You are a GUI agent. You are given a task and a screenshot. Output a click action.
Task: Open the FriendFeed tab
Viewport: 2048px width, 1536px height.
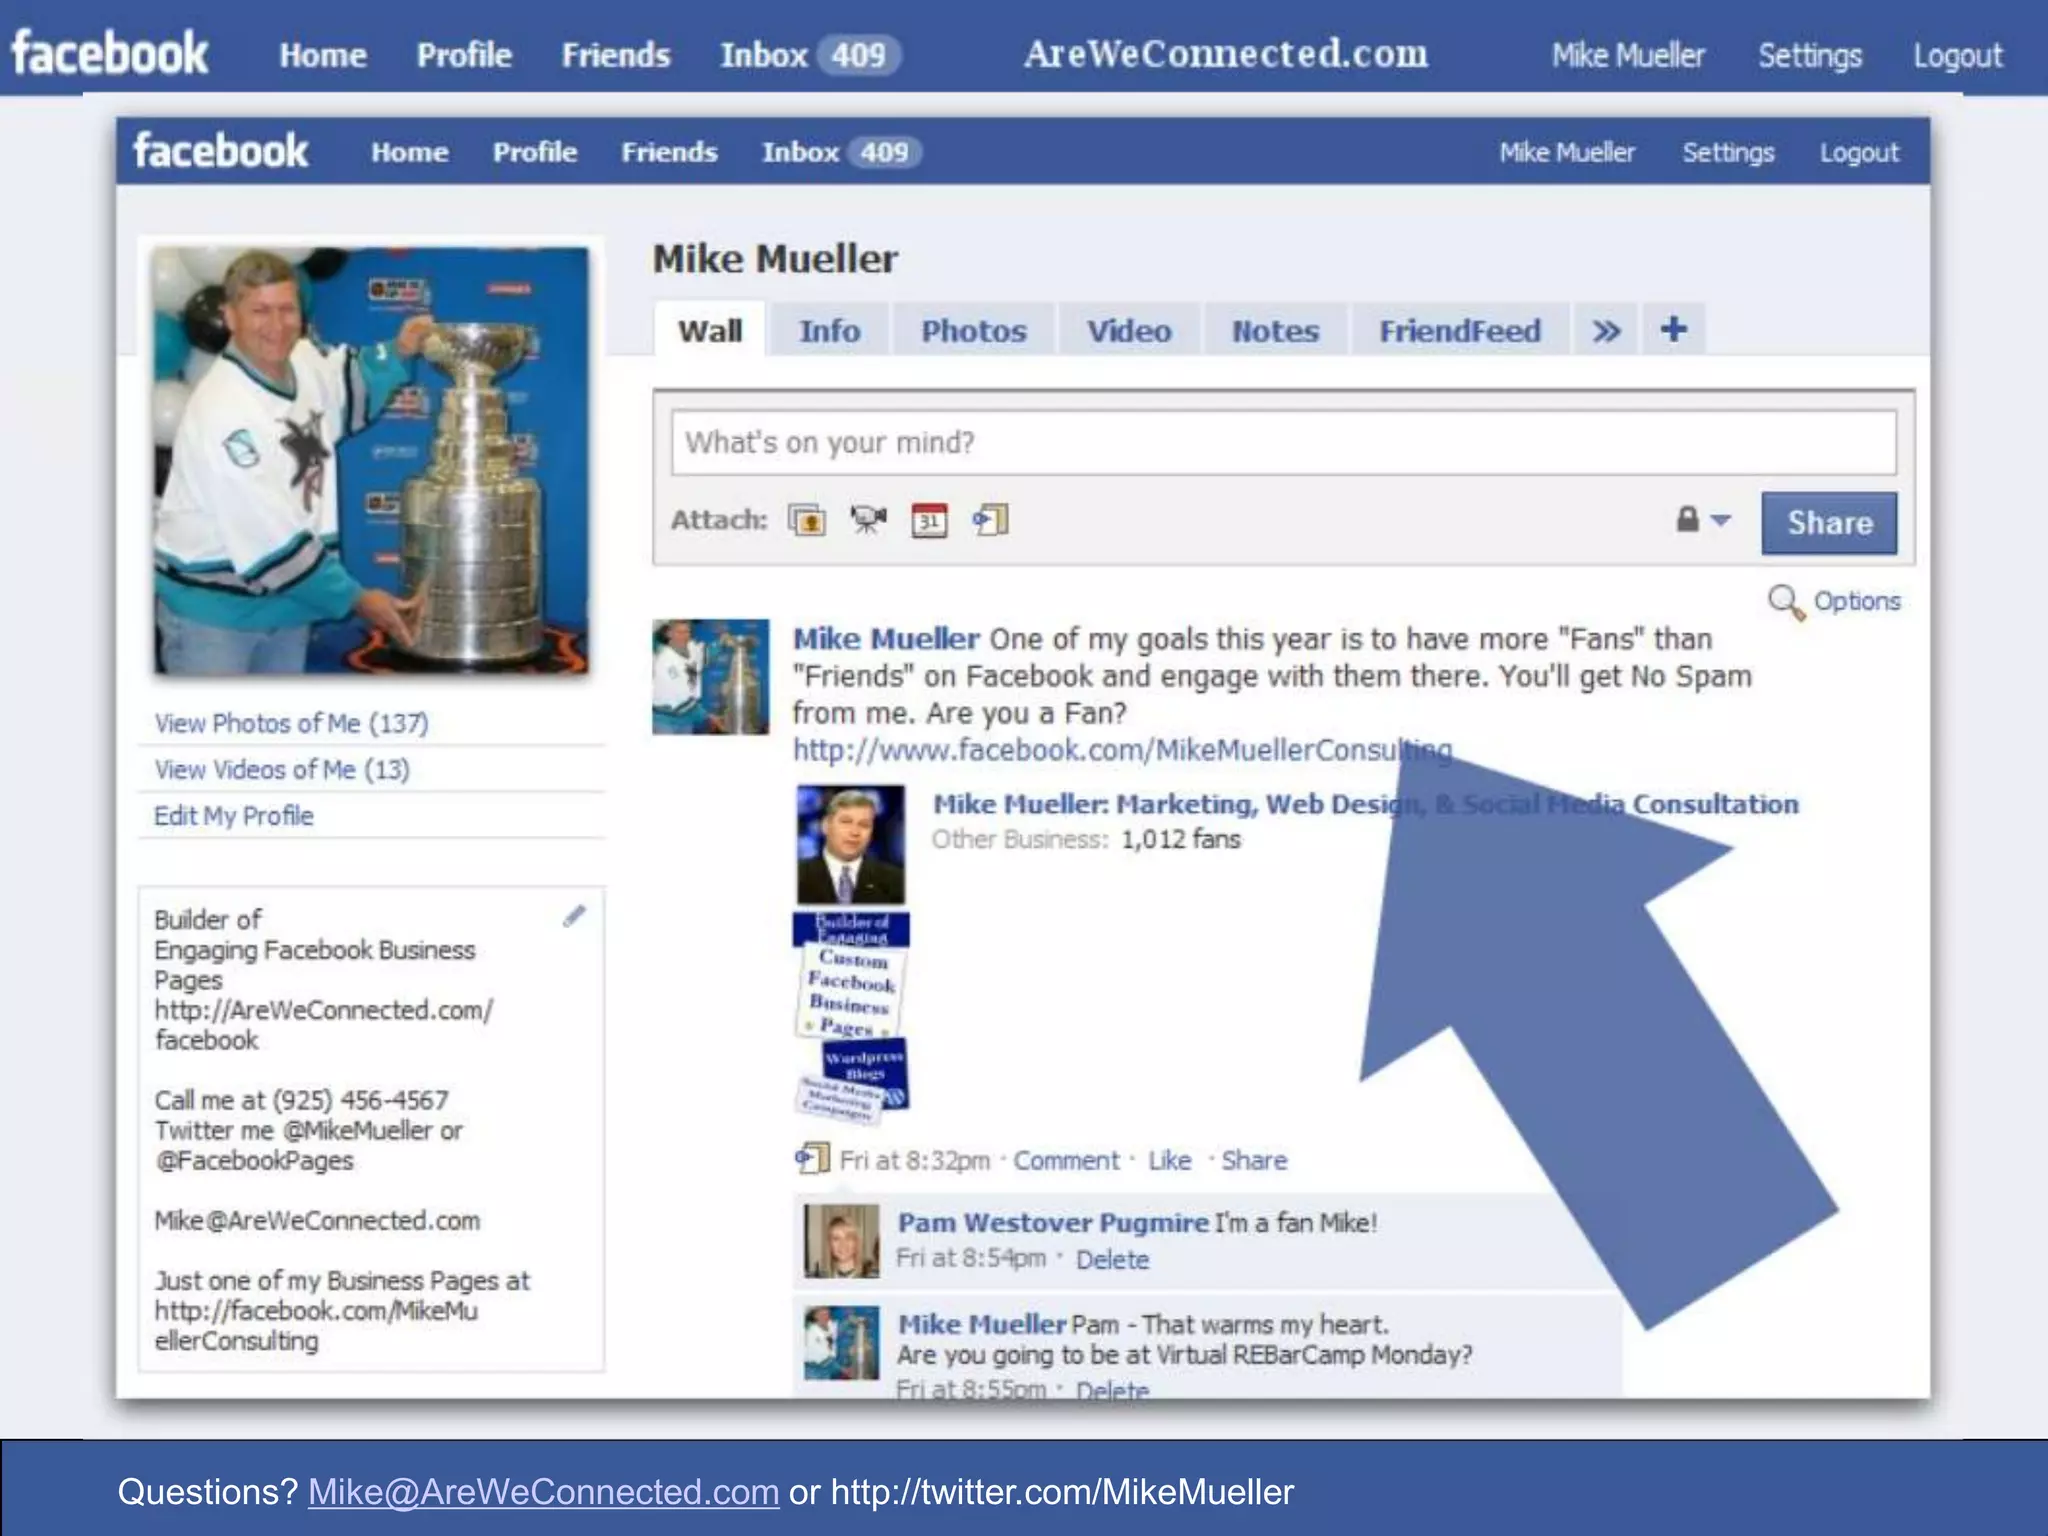pyautogui.click(x=1459, y=331)
